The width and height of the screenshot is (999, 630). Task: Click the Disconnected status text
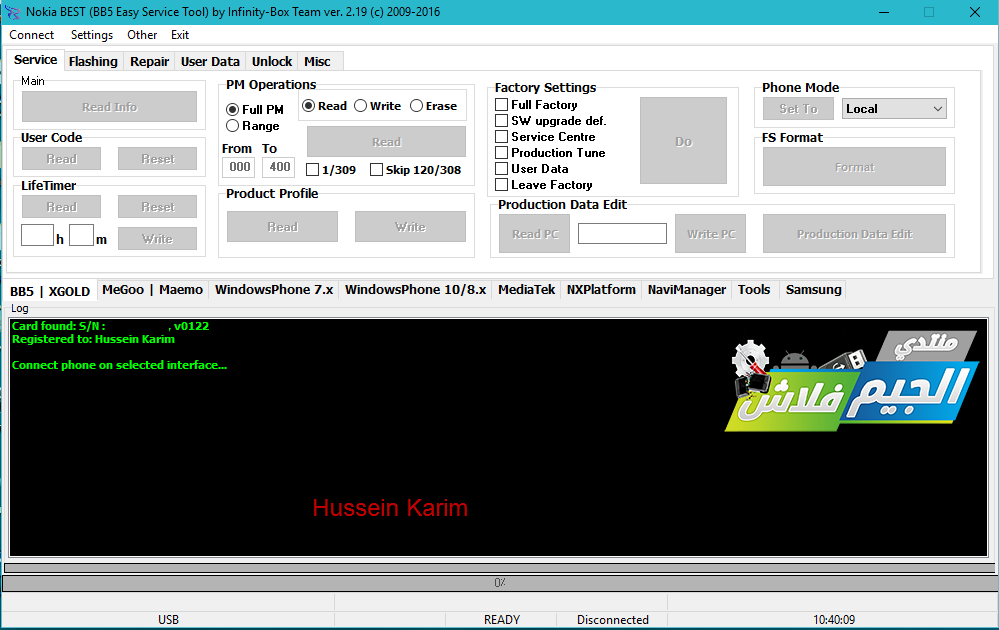(x=612, y=620)
